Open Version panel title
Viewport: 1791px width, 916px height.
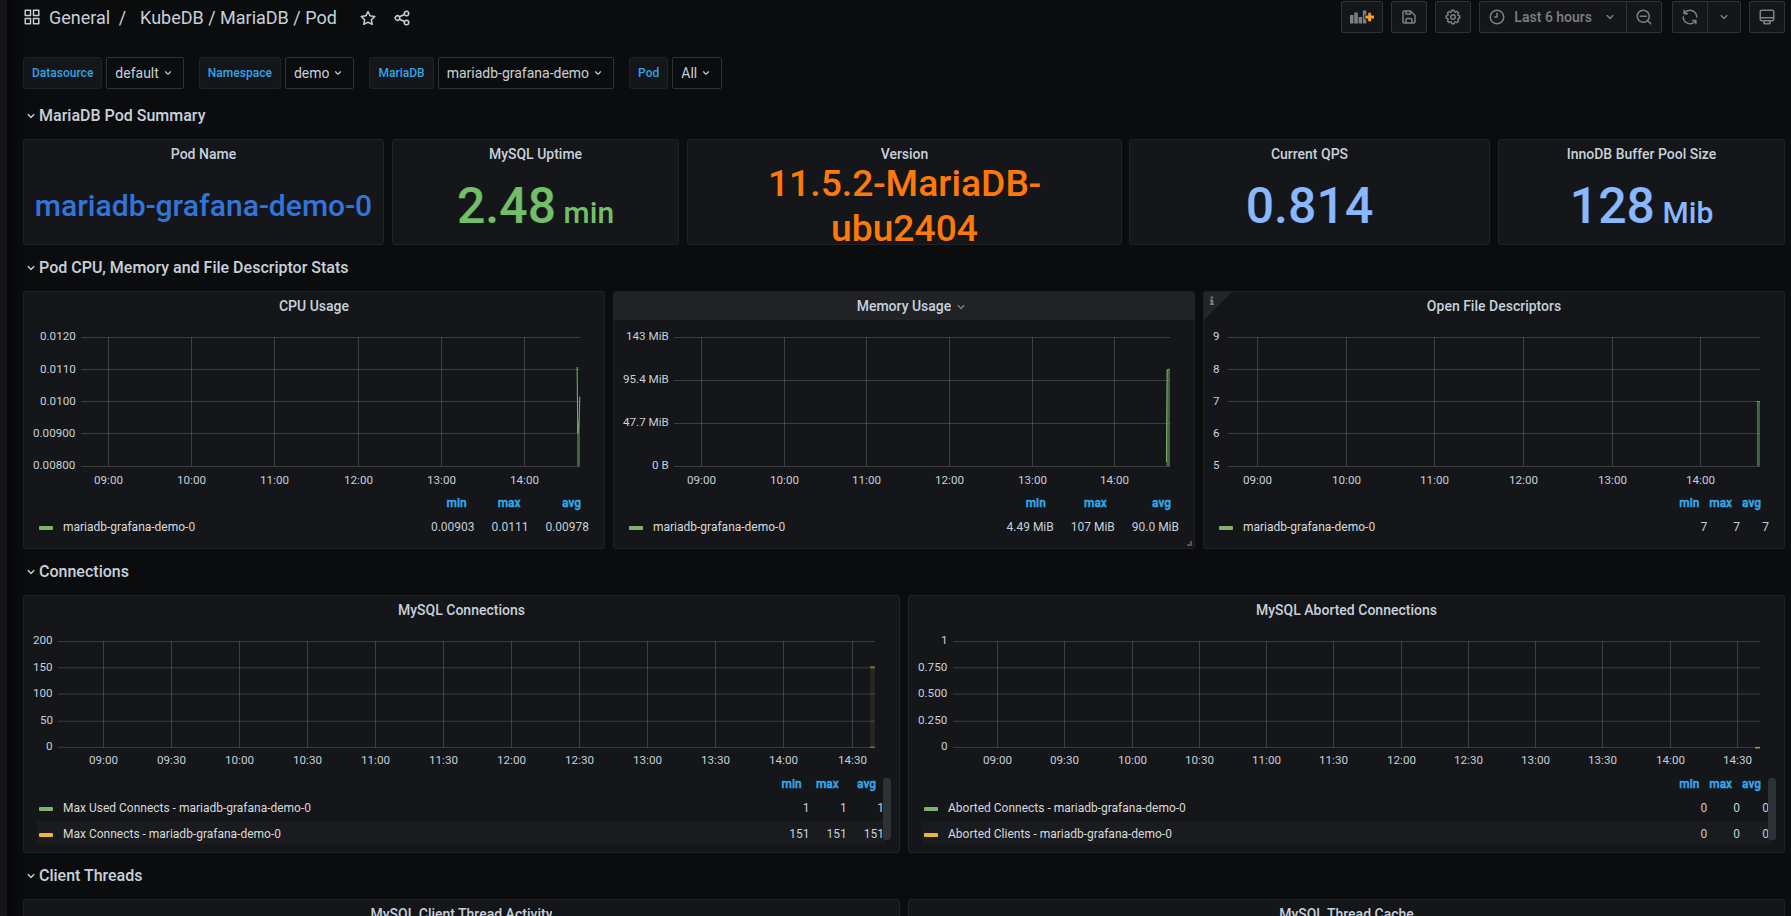904,154
